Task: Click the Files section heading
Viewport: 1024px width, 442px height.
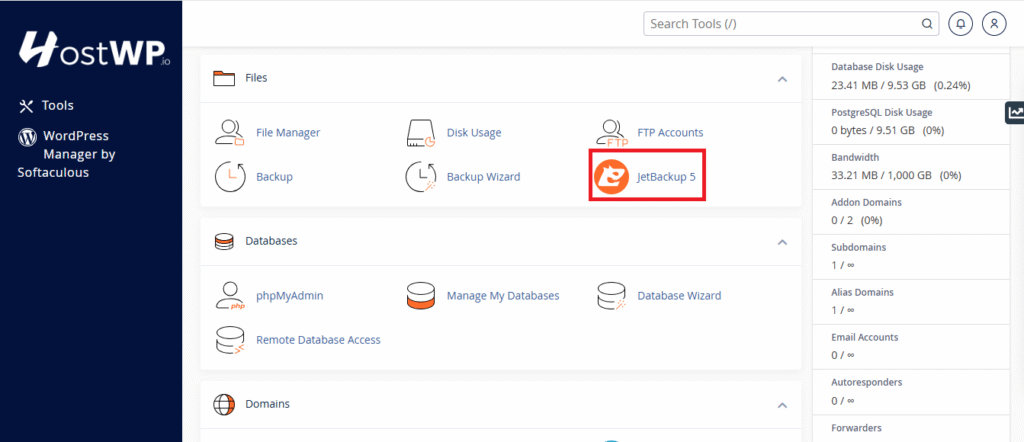Action: coord(256,78)
